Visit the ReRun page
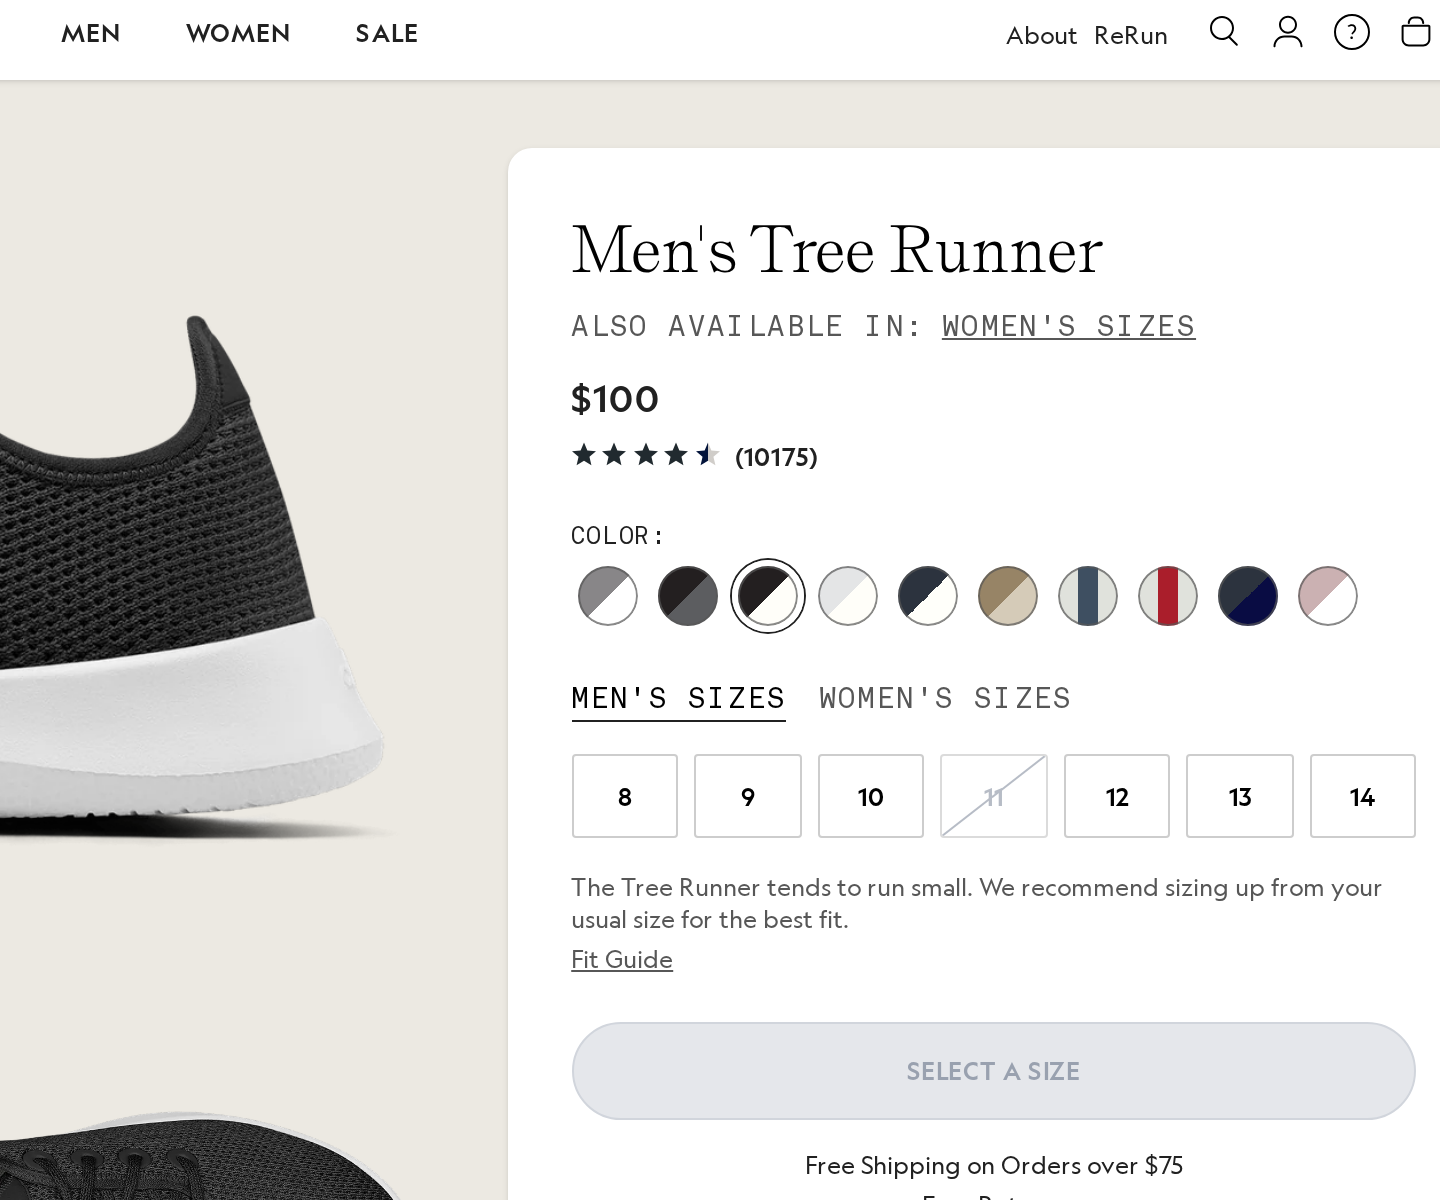1440x1200 pixels. [x=1130, y=35]
